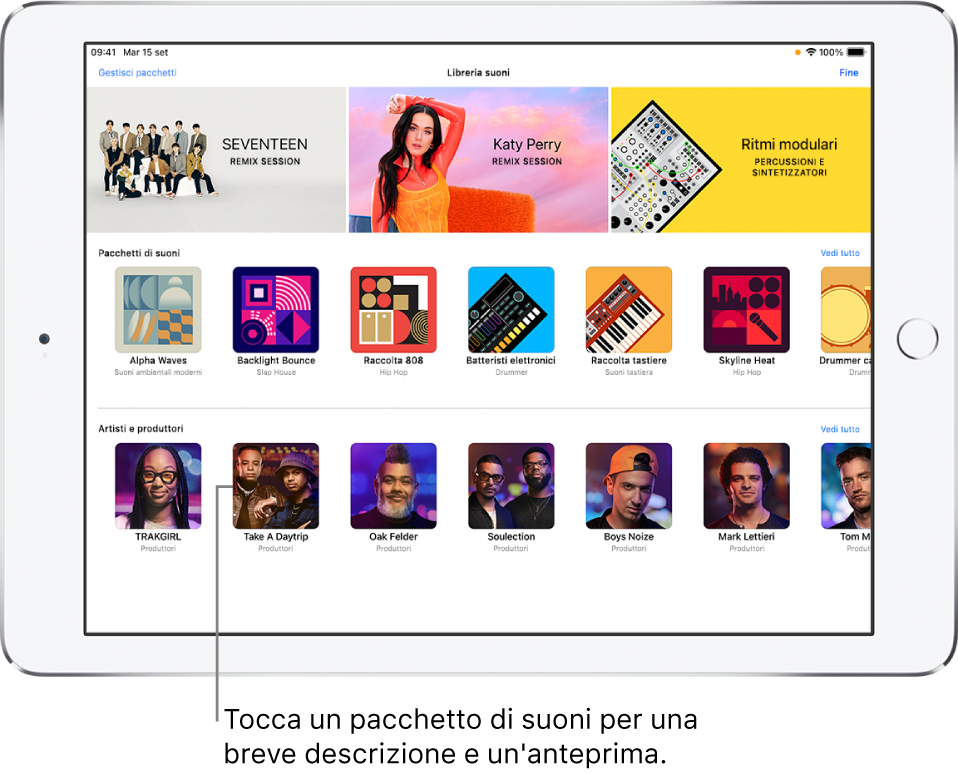Viewport: 958px width, 774px height.
Task: Open Katy Perry Remix Session banner
Action: [478, 159]
